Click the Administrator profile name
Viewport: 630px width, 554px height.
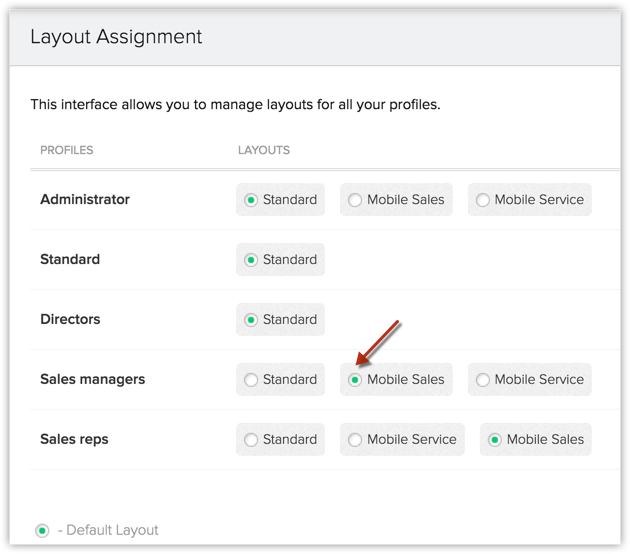pos(85,200)
